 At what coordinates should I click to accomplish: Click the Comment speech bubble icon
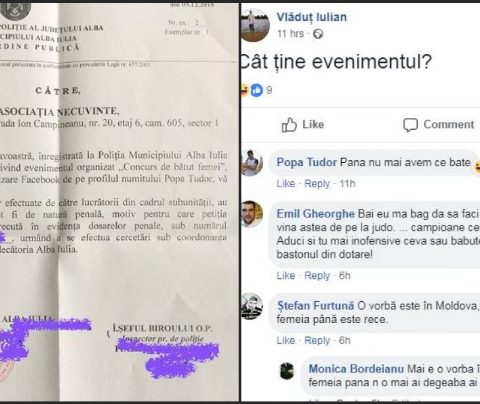tap(410, 125)
